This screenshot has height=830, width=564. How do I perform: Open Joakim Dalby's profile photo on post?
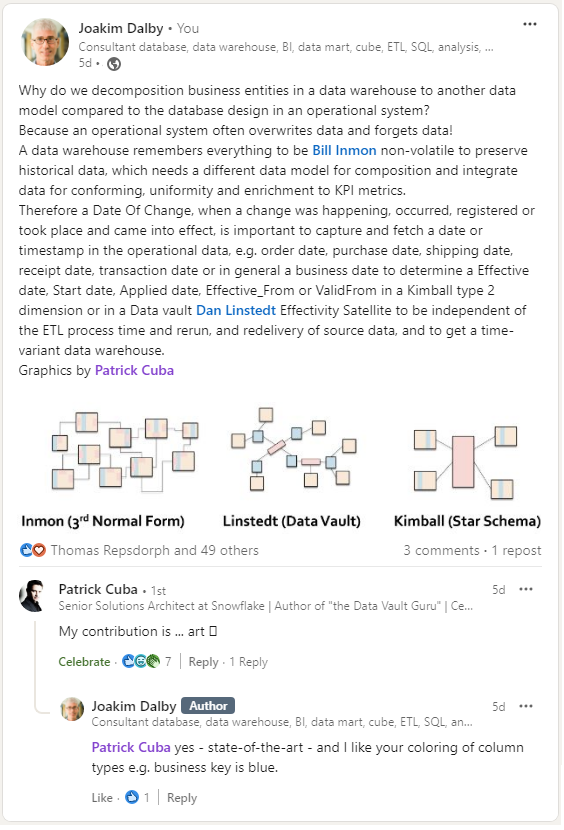coord(45,42)
